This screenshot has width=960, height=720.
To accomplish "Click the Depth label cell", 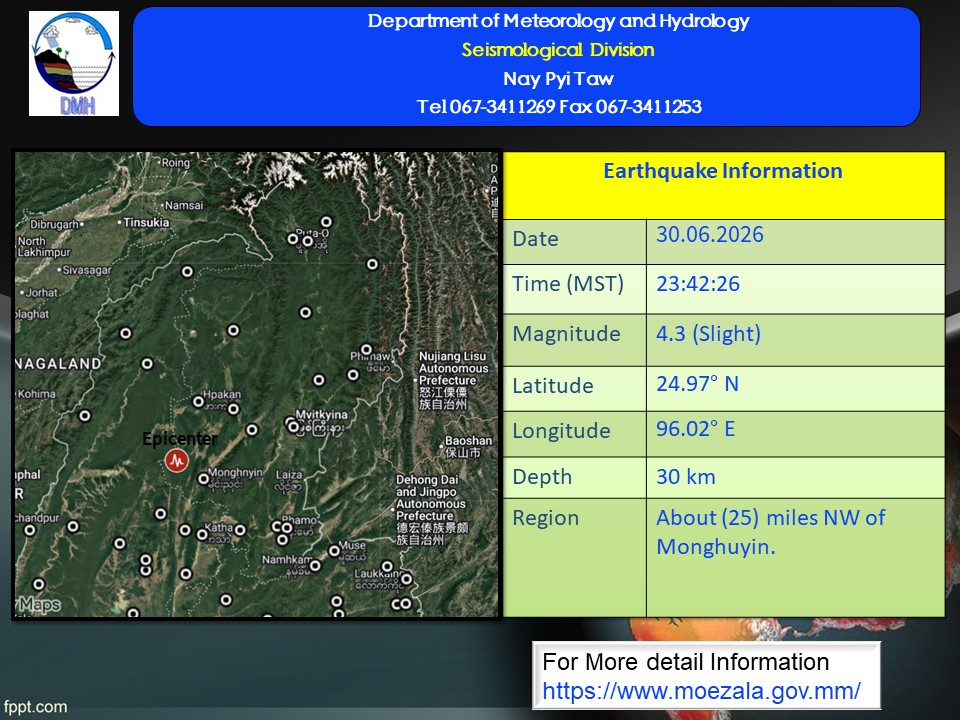I will pos(574,478).
